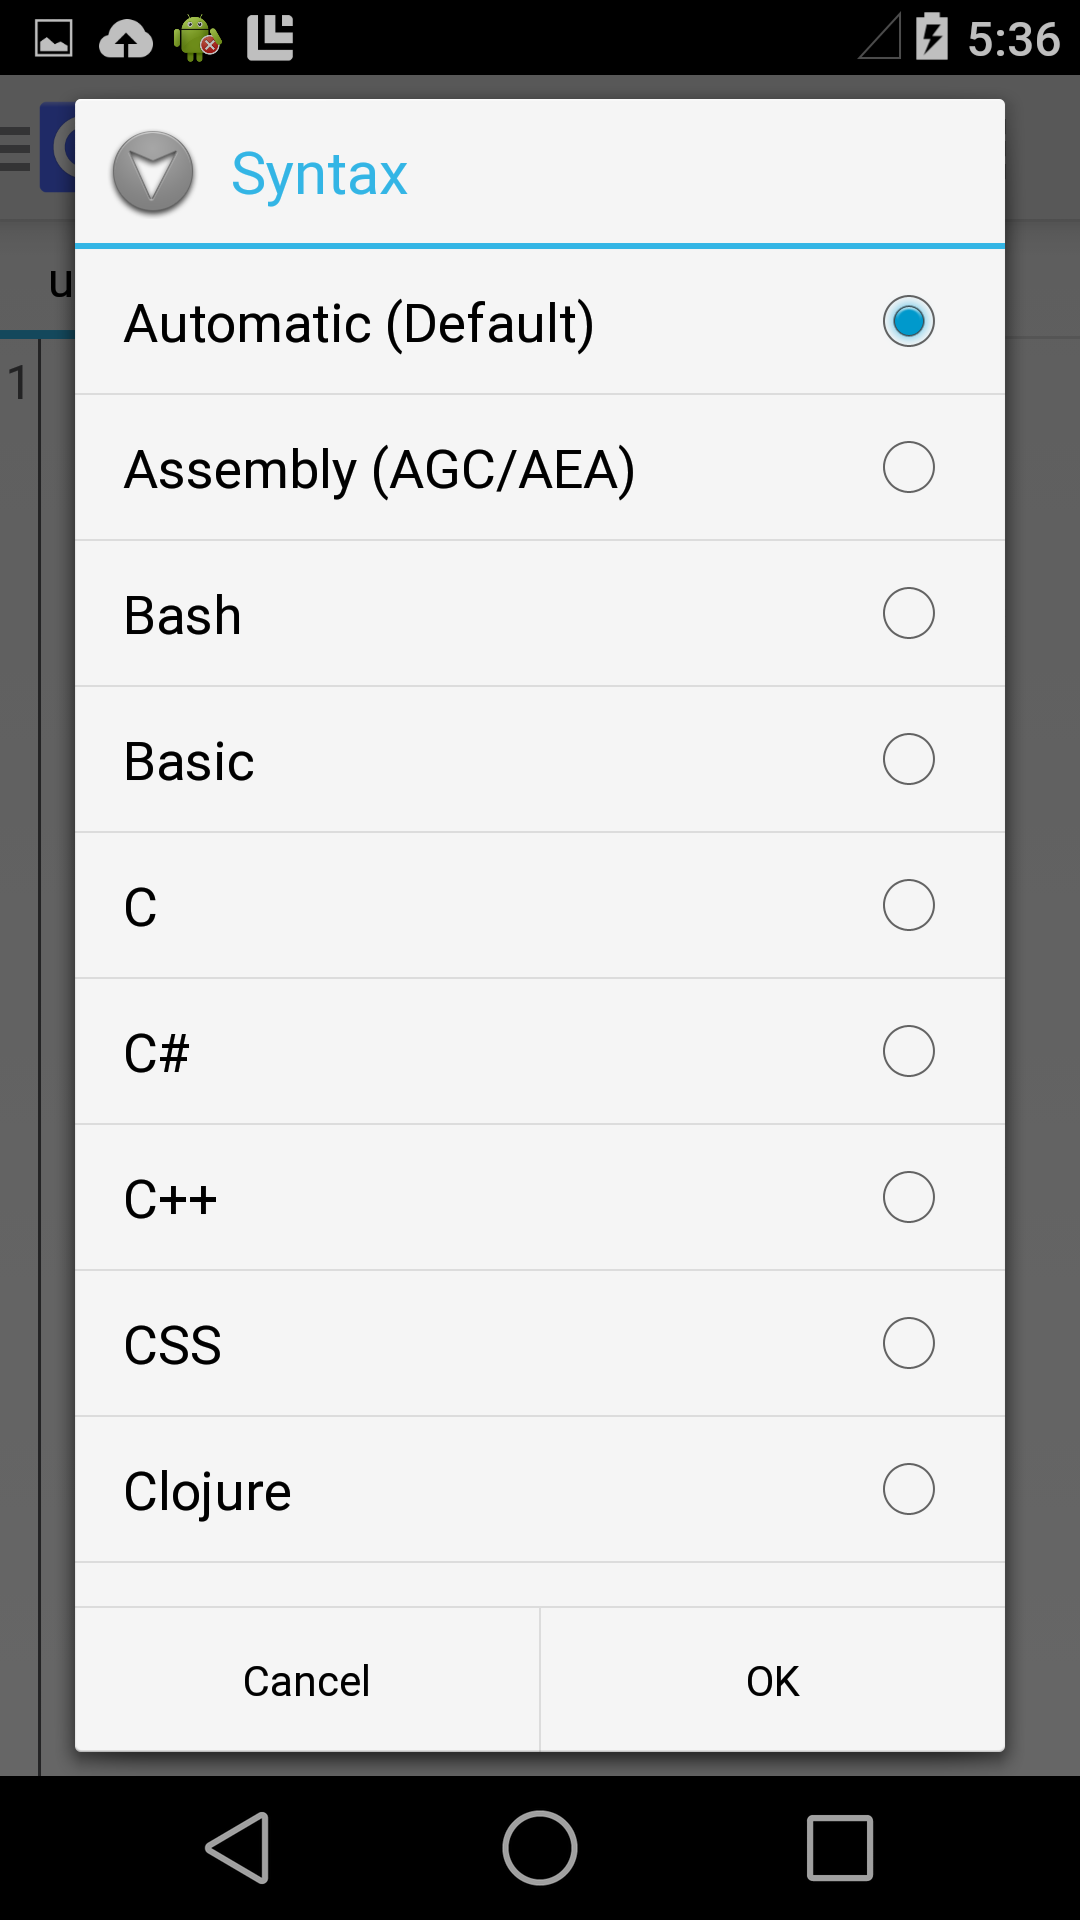Tap the Android debug notification icon

pyautogui.click(x=197, y=38)
